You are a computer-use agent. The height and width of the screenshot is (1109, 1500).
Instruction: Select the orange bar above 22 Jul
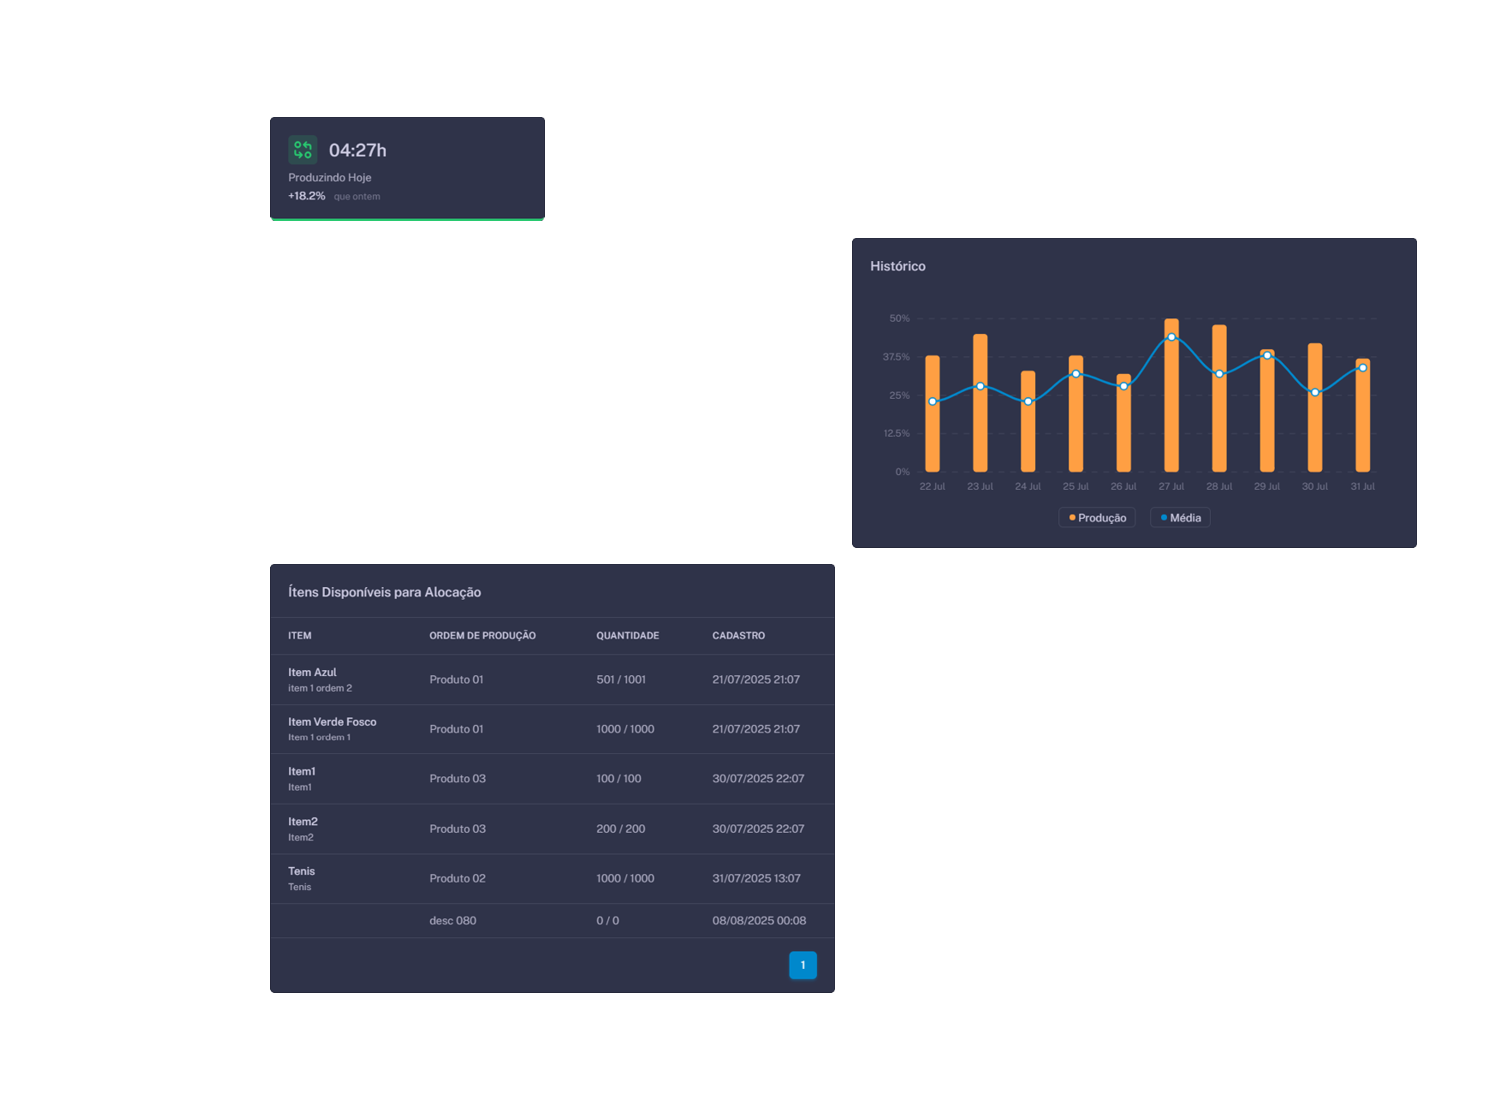click(932, 414)
